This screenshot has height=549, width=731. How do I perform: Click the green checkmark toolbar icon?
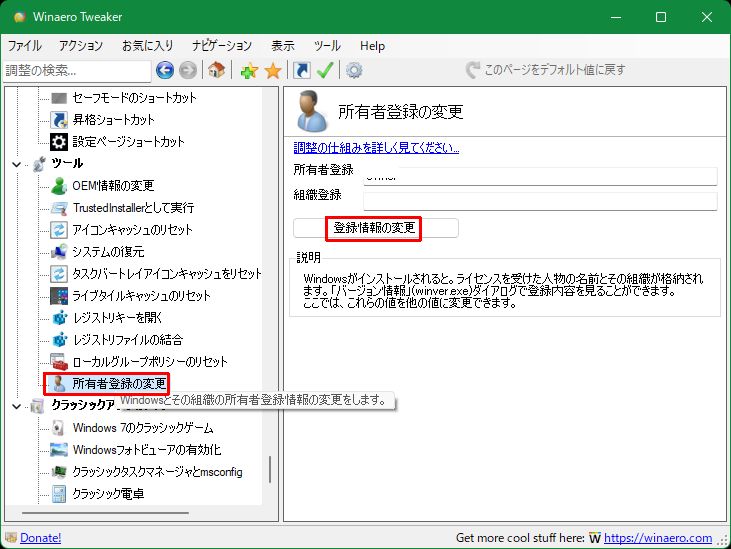coord(325,70)
